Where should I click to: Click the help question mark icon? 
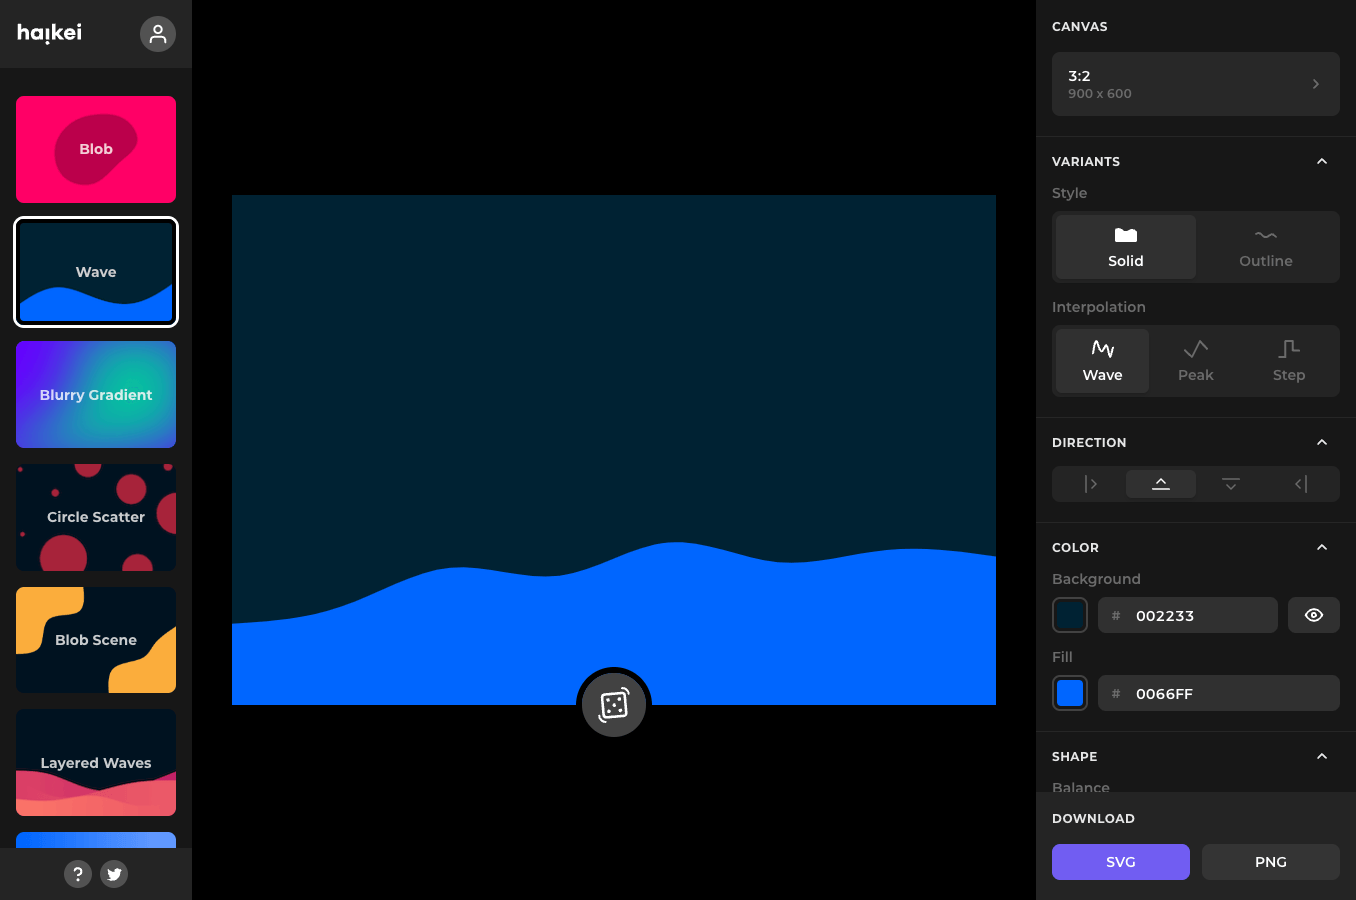click(x=78, y=874)
